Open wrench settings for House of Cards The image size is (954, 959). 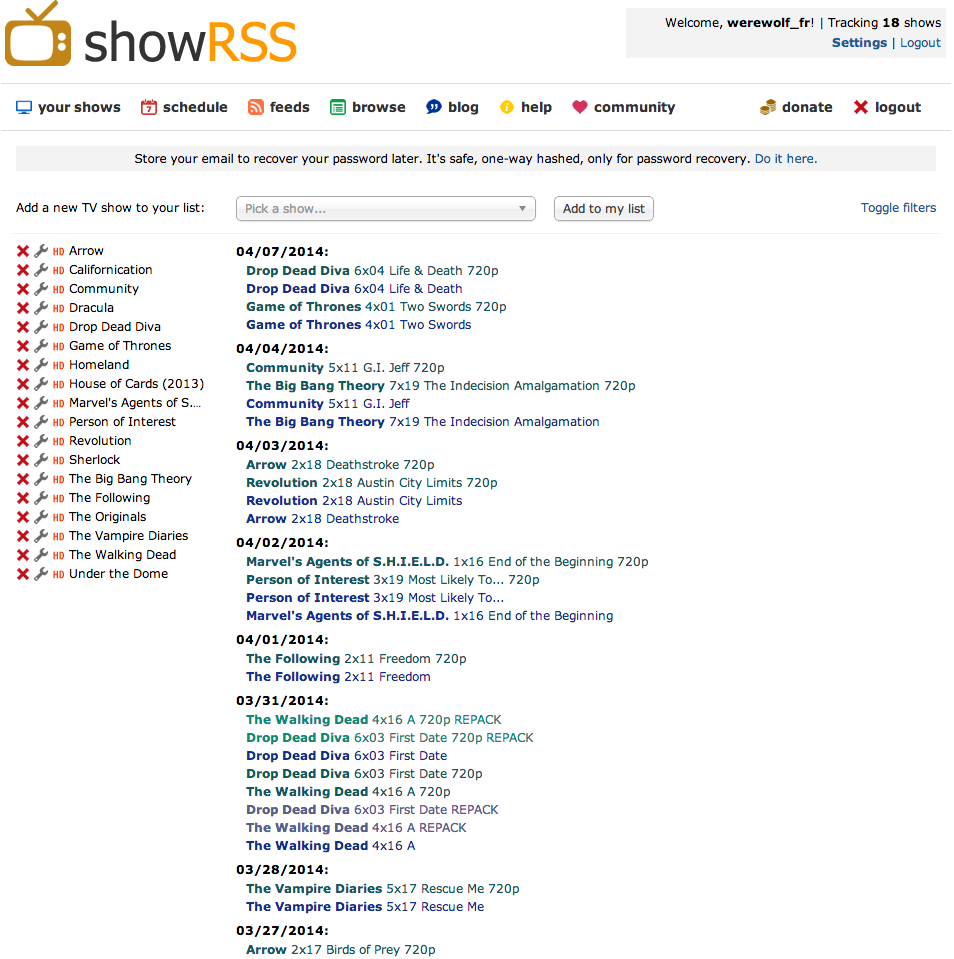point(41,383)
